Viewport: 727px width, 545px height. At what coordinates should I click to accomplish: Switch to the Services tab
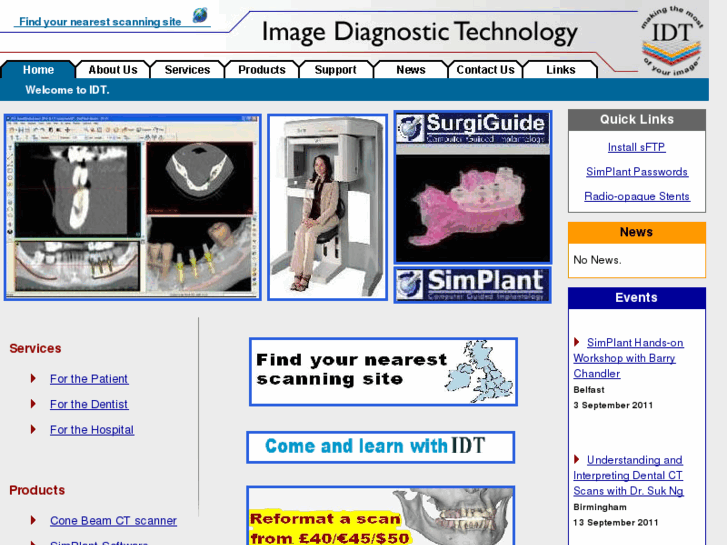pos(187,70)
